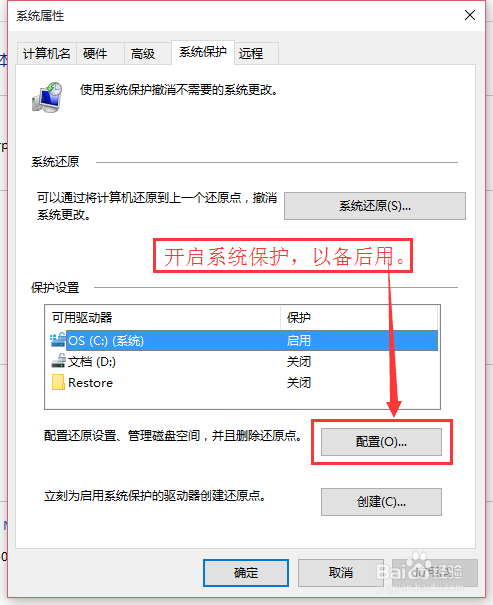Confirm with the 确定 button

click(x=246, y=573)
